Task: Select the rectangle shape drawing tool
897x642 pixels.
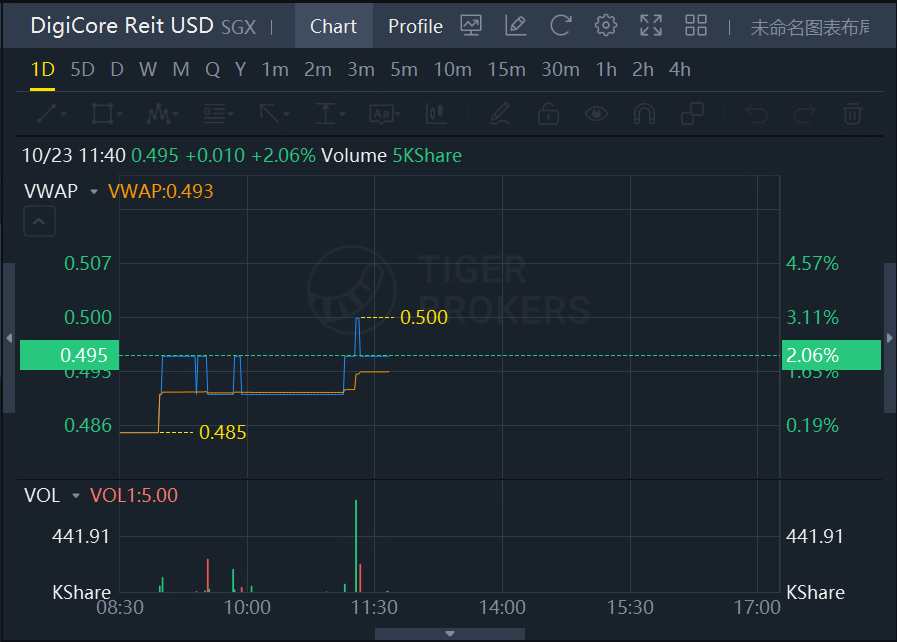Action: 102,114
